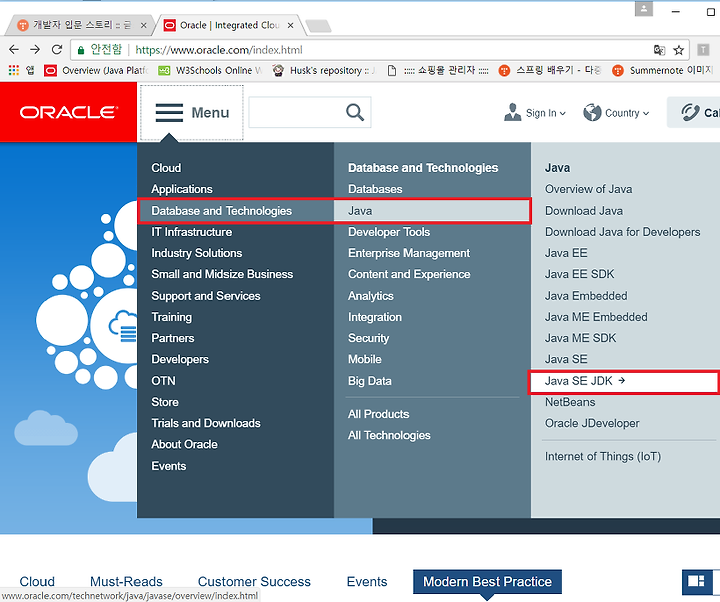The height and width of the screenshot is (602, 720).
Task: Open the Internet of Things (IoT) link
Action: (603, 456)
